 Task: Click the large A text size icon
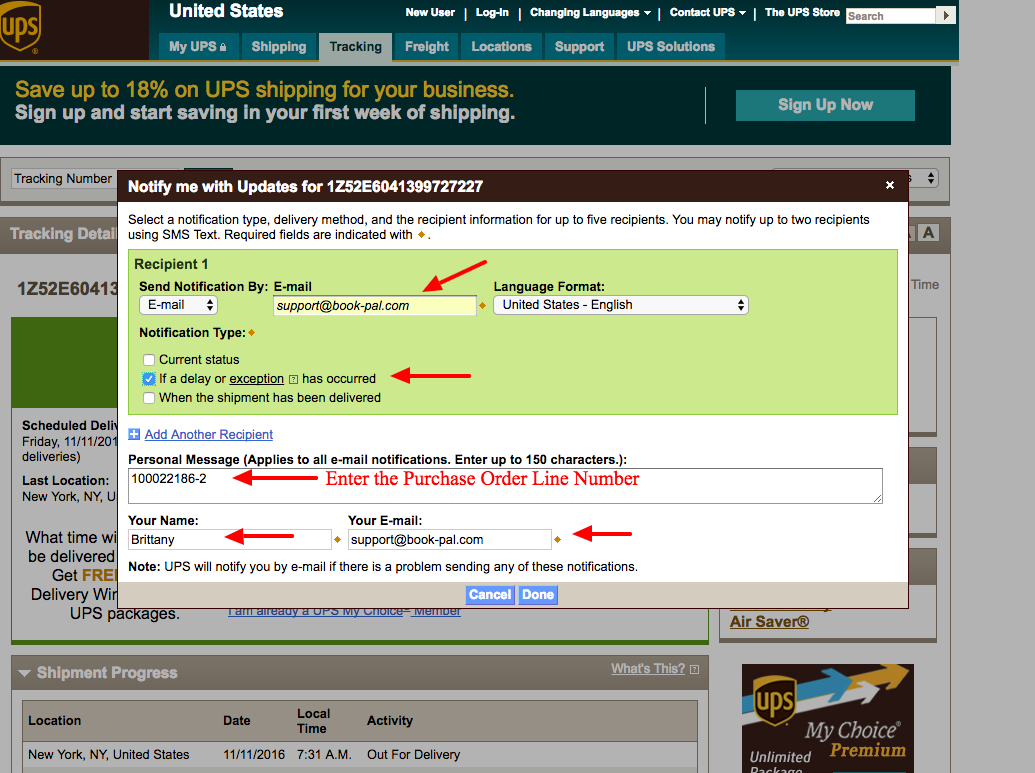(x=929, y=232)
